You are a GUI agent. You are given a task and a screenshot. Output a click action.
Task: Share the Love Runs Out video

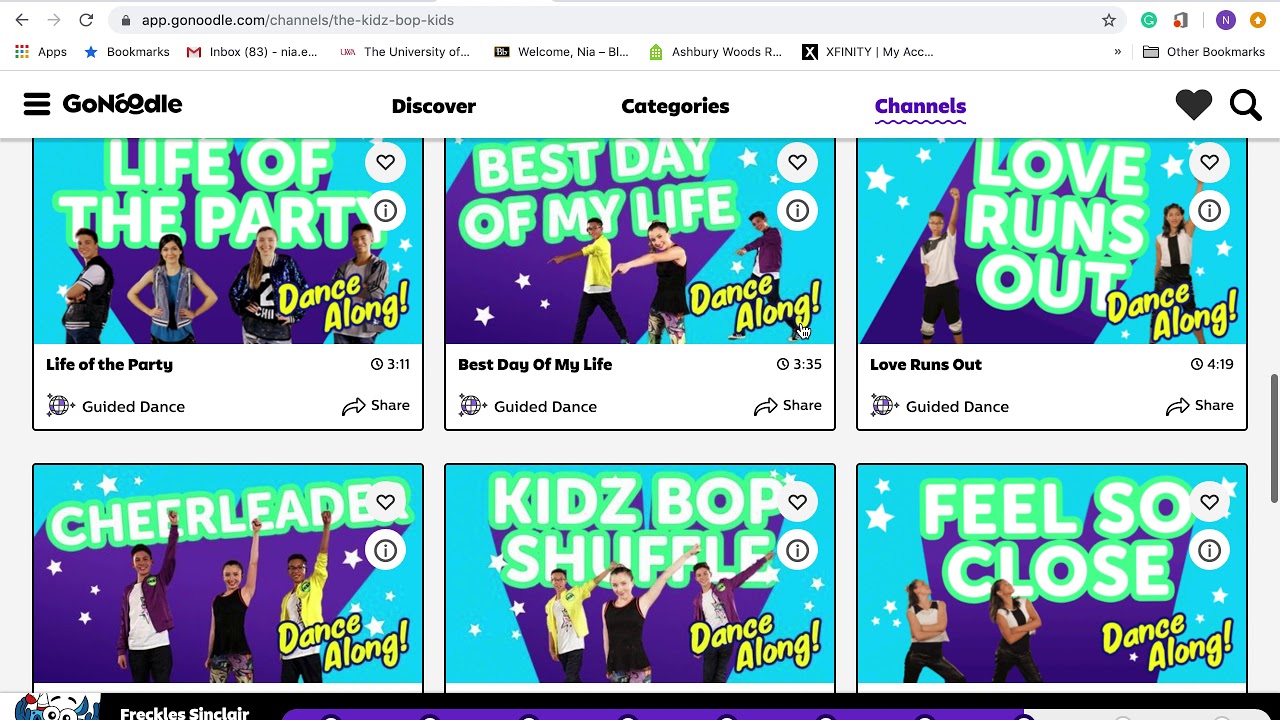pos(1200,406)
